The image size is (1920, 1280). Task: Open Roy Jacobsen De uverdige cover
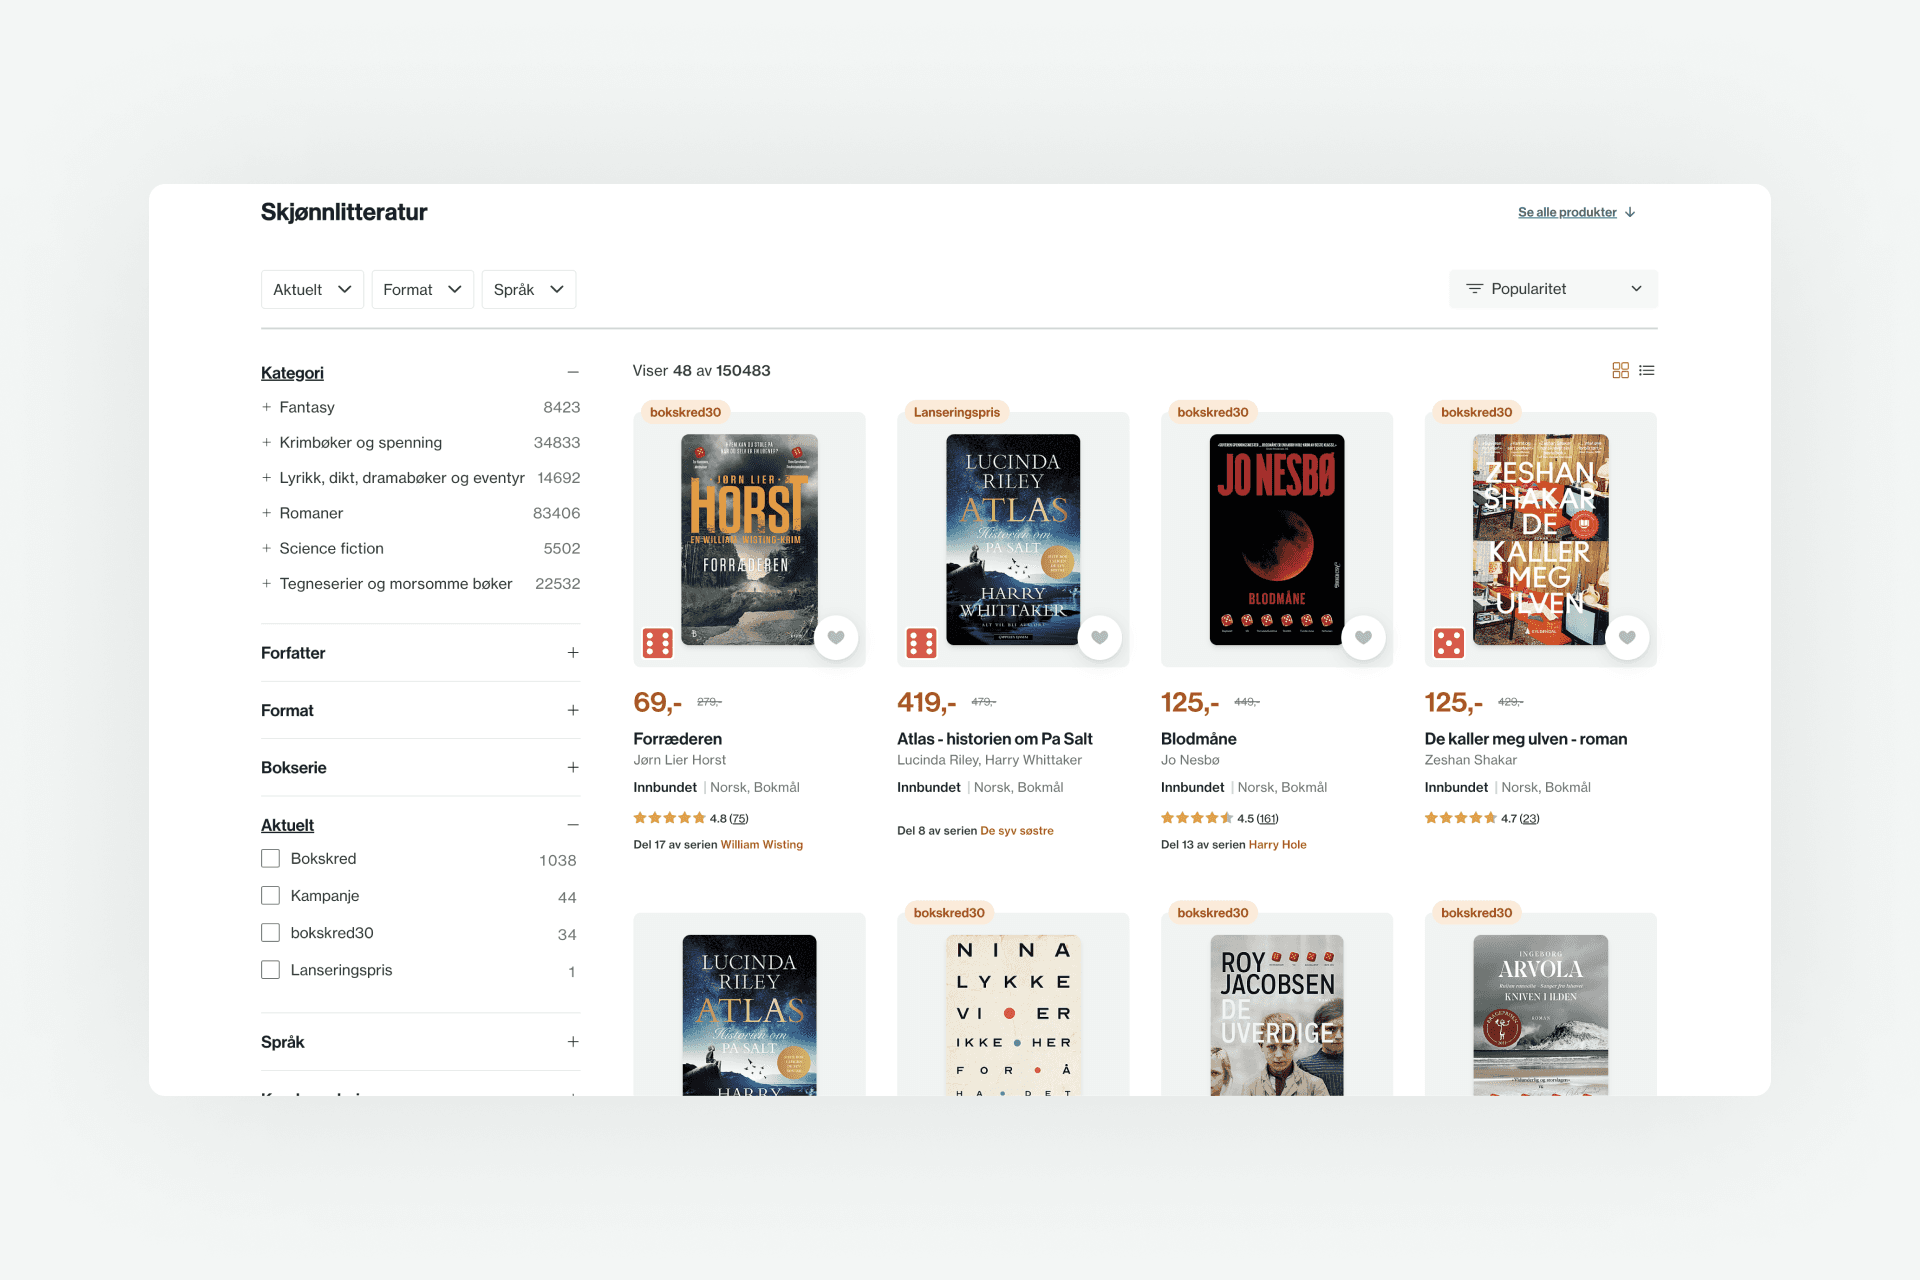1277,1015
